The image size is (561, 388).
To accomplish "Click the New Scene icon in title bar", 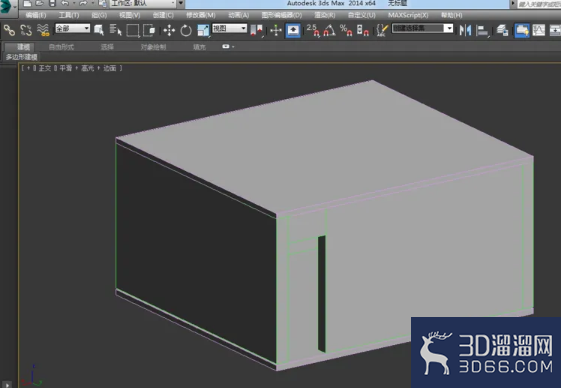I will click(28, 4).
